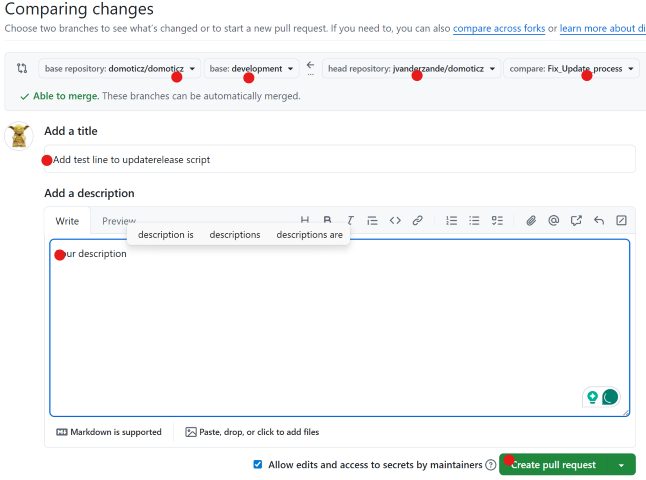This screenshot has width=646, height=480.
Task: Open the head repository dropdown
Action: coord(411,69)
